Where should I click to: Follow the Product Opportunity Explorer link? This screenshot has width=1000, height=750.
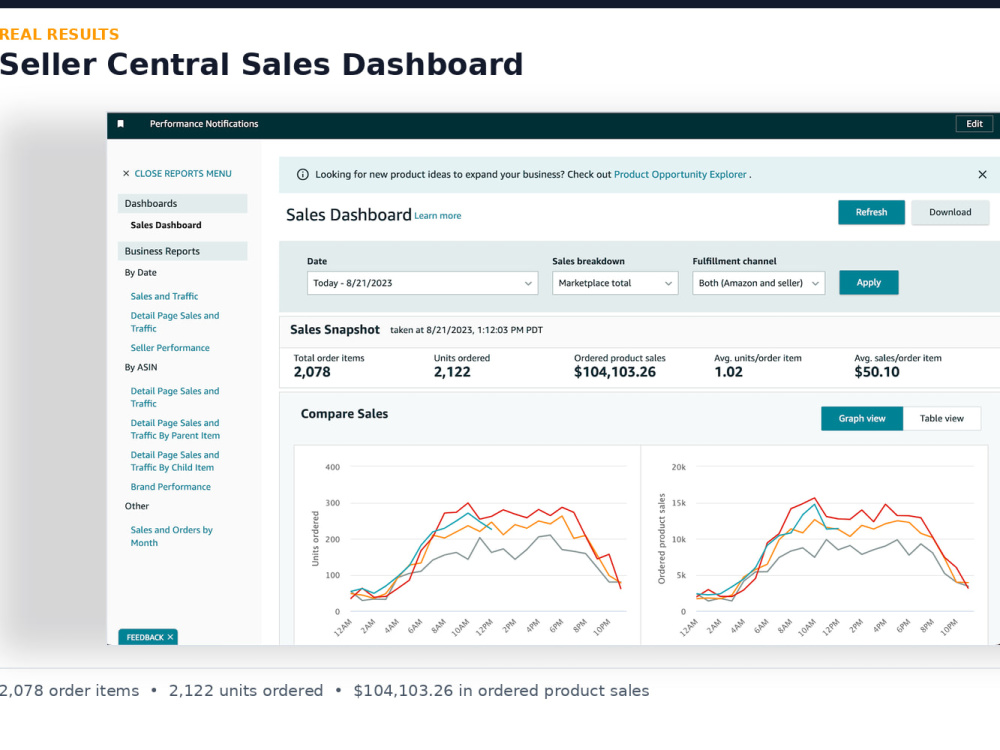[x=680, y=175]
